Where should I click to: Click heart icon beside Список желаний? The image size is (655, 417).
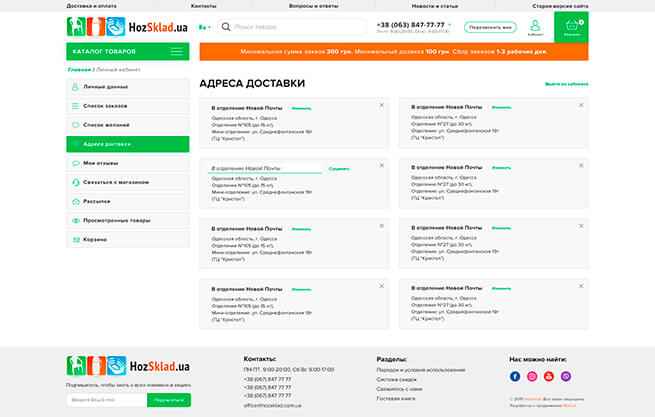[x=75, y=125]
